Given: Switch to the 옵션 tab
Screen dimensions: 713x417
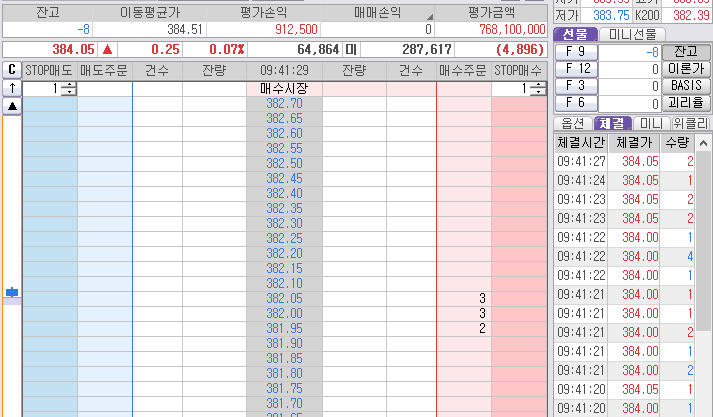Looking at the screenshot, I should [x=573, y=123].
